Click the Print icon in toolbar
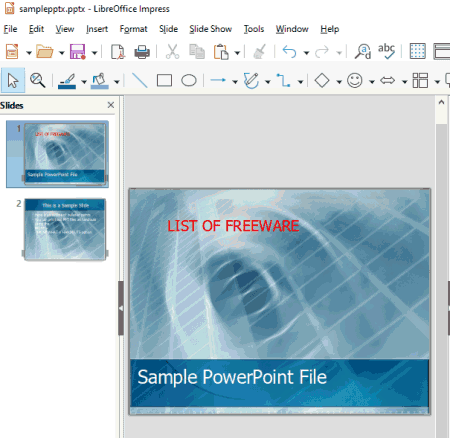The height and width of the screenshot is (438, 450). [x=142, y=52]
